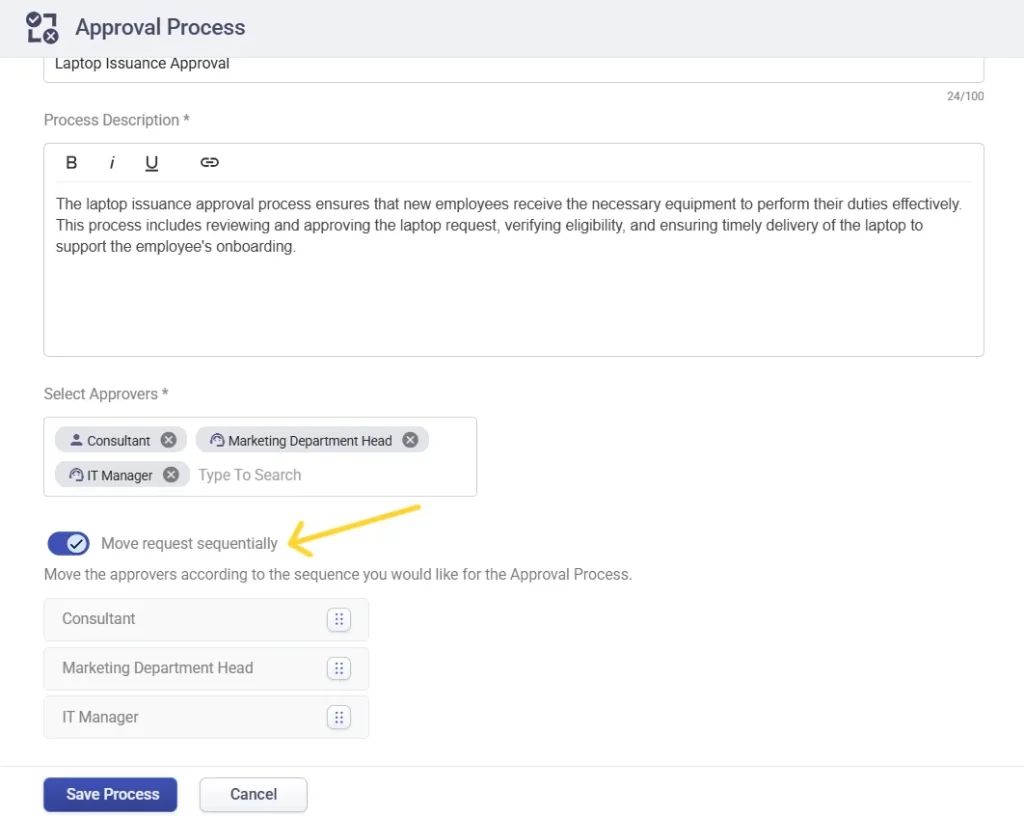Toggle underline formatting in description editor
Image resolution: width=1024 pixels, height=816 pixels.
coord(152,163)
